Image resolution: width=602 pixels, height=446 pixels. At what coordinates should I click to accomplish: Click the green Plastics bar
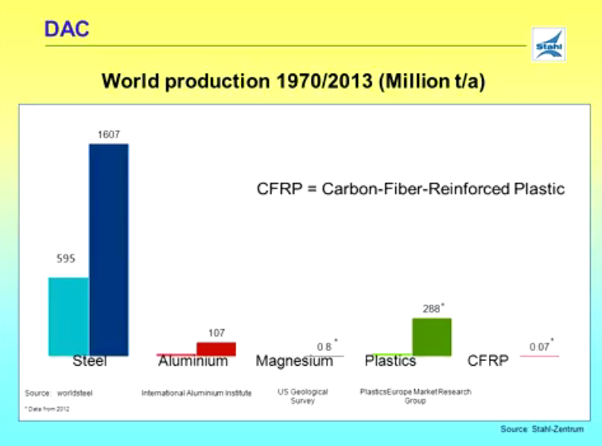point(431,336)
